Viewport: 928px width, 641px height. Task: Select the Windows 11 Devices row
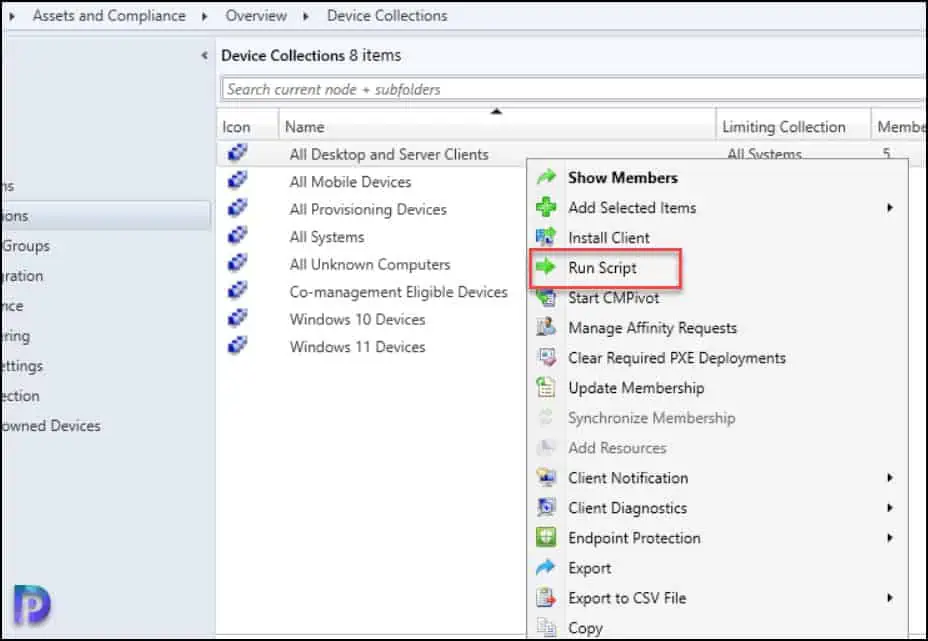(x=371, y=347)
